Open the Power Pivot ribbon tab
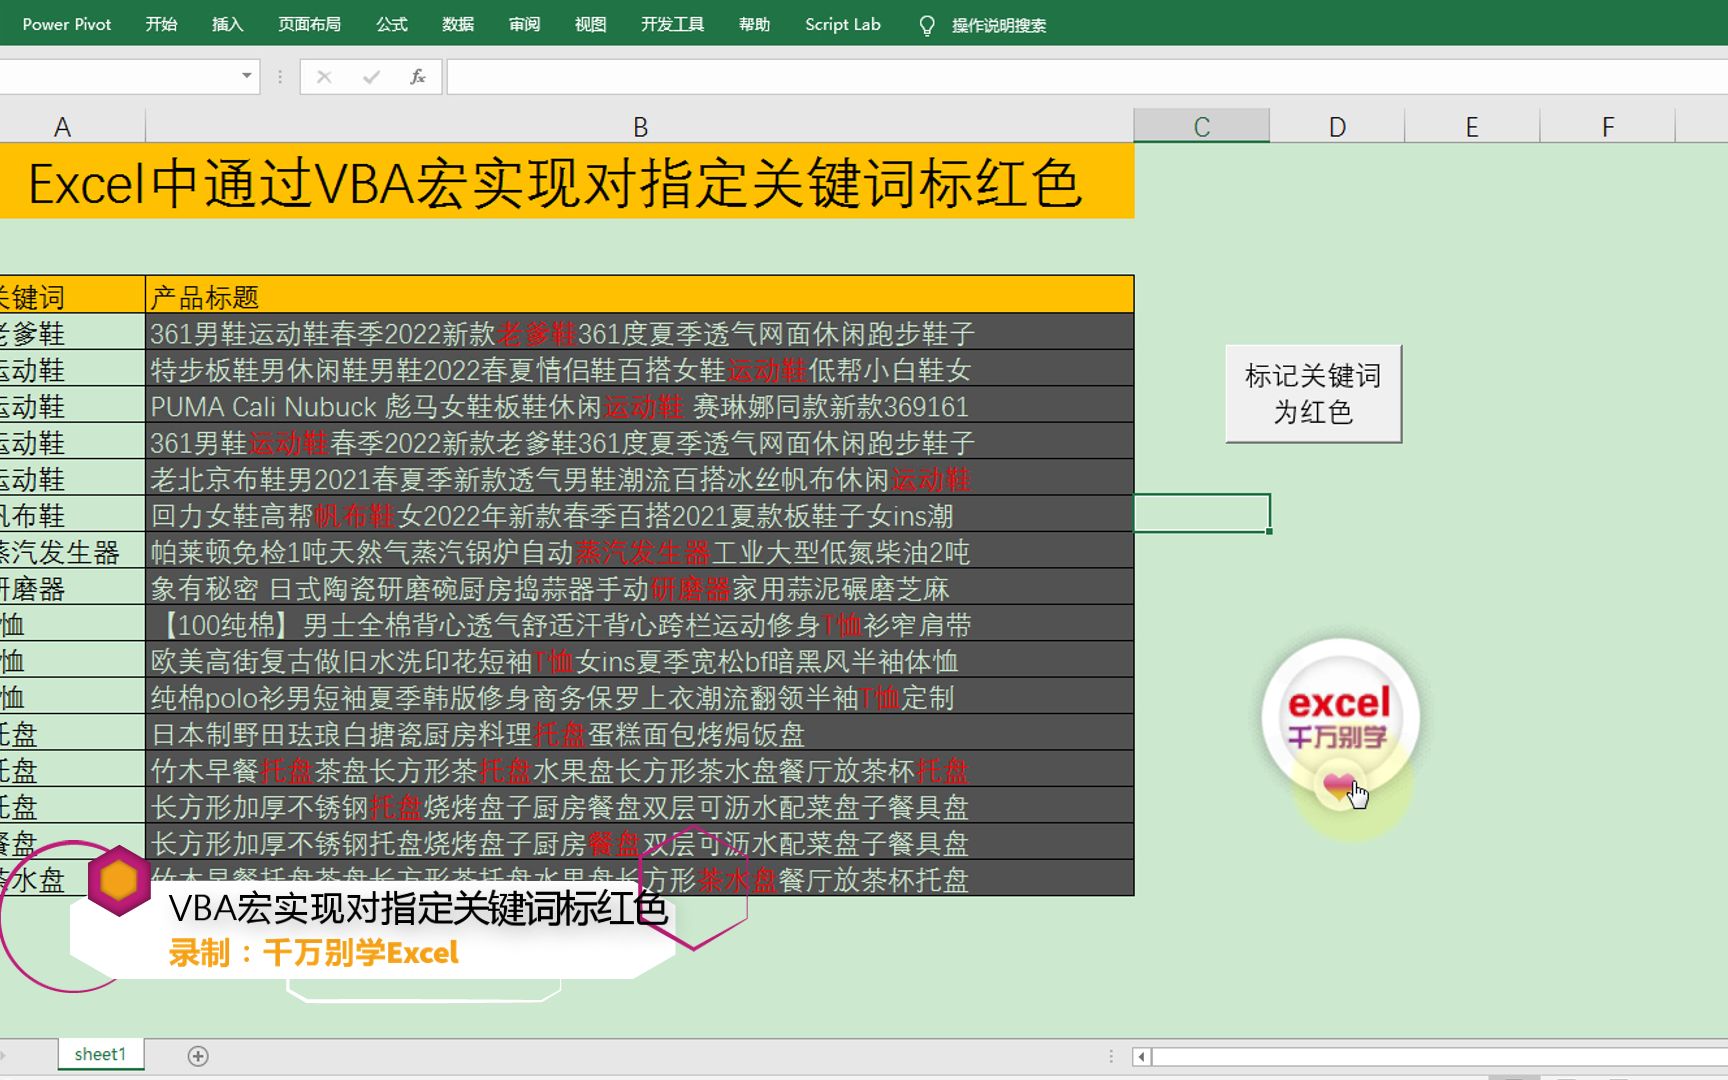 [67, 24]
